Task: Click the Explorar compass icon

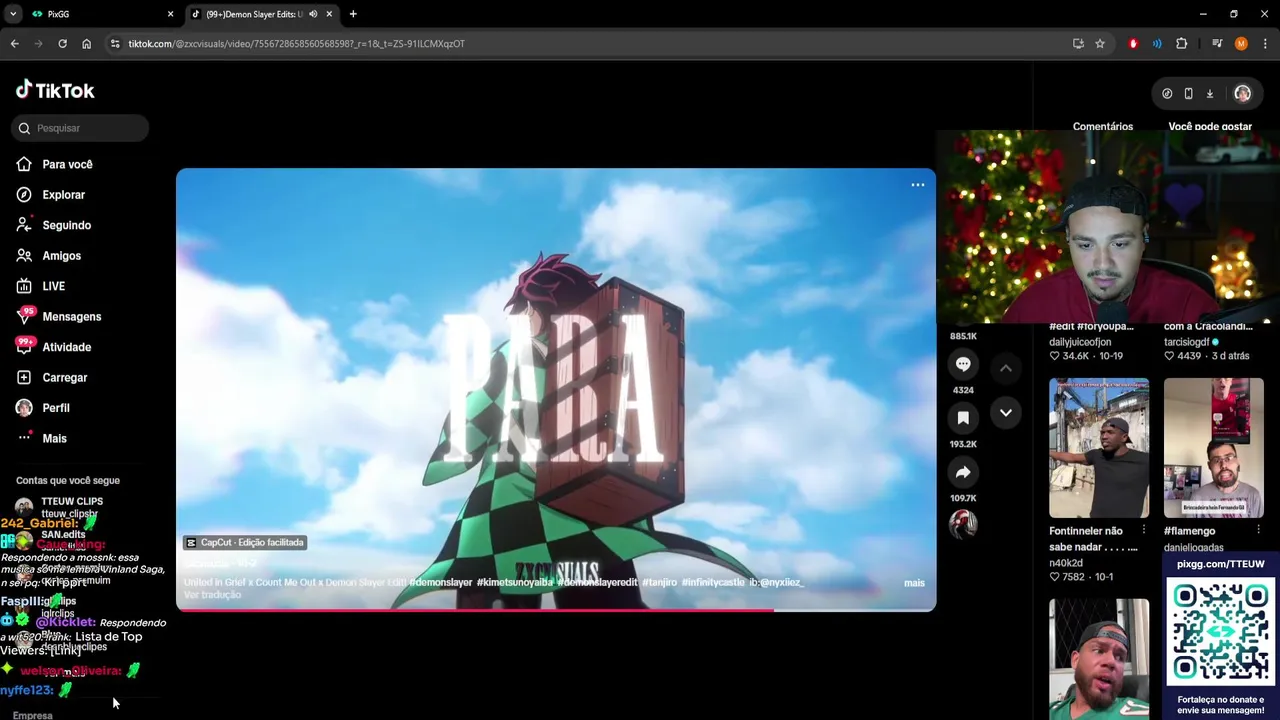Action: tap(24, 195)
